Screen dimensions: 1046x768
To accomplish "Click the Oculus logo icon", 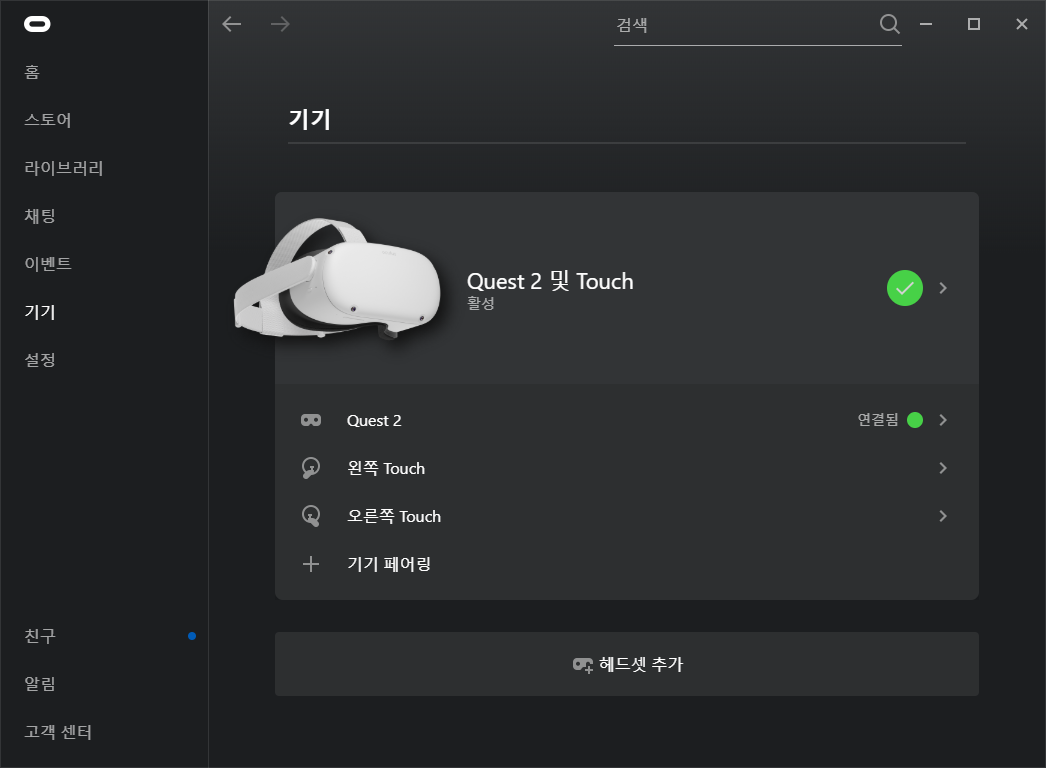I will click(x=37, y=24).
